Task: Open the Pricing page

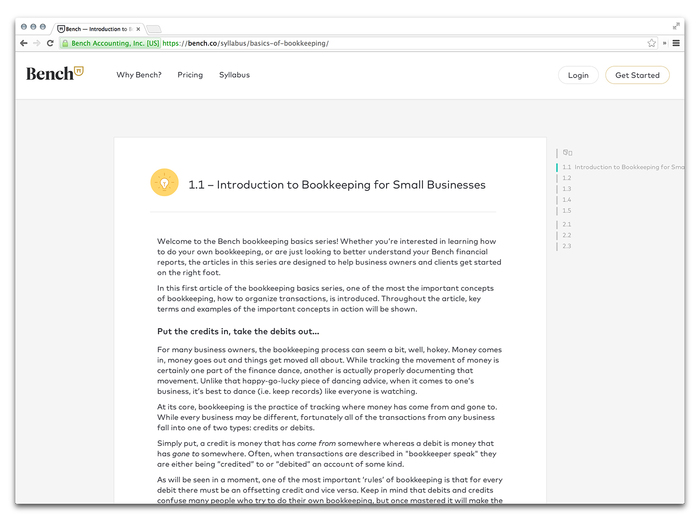Action: [190, 75]
